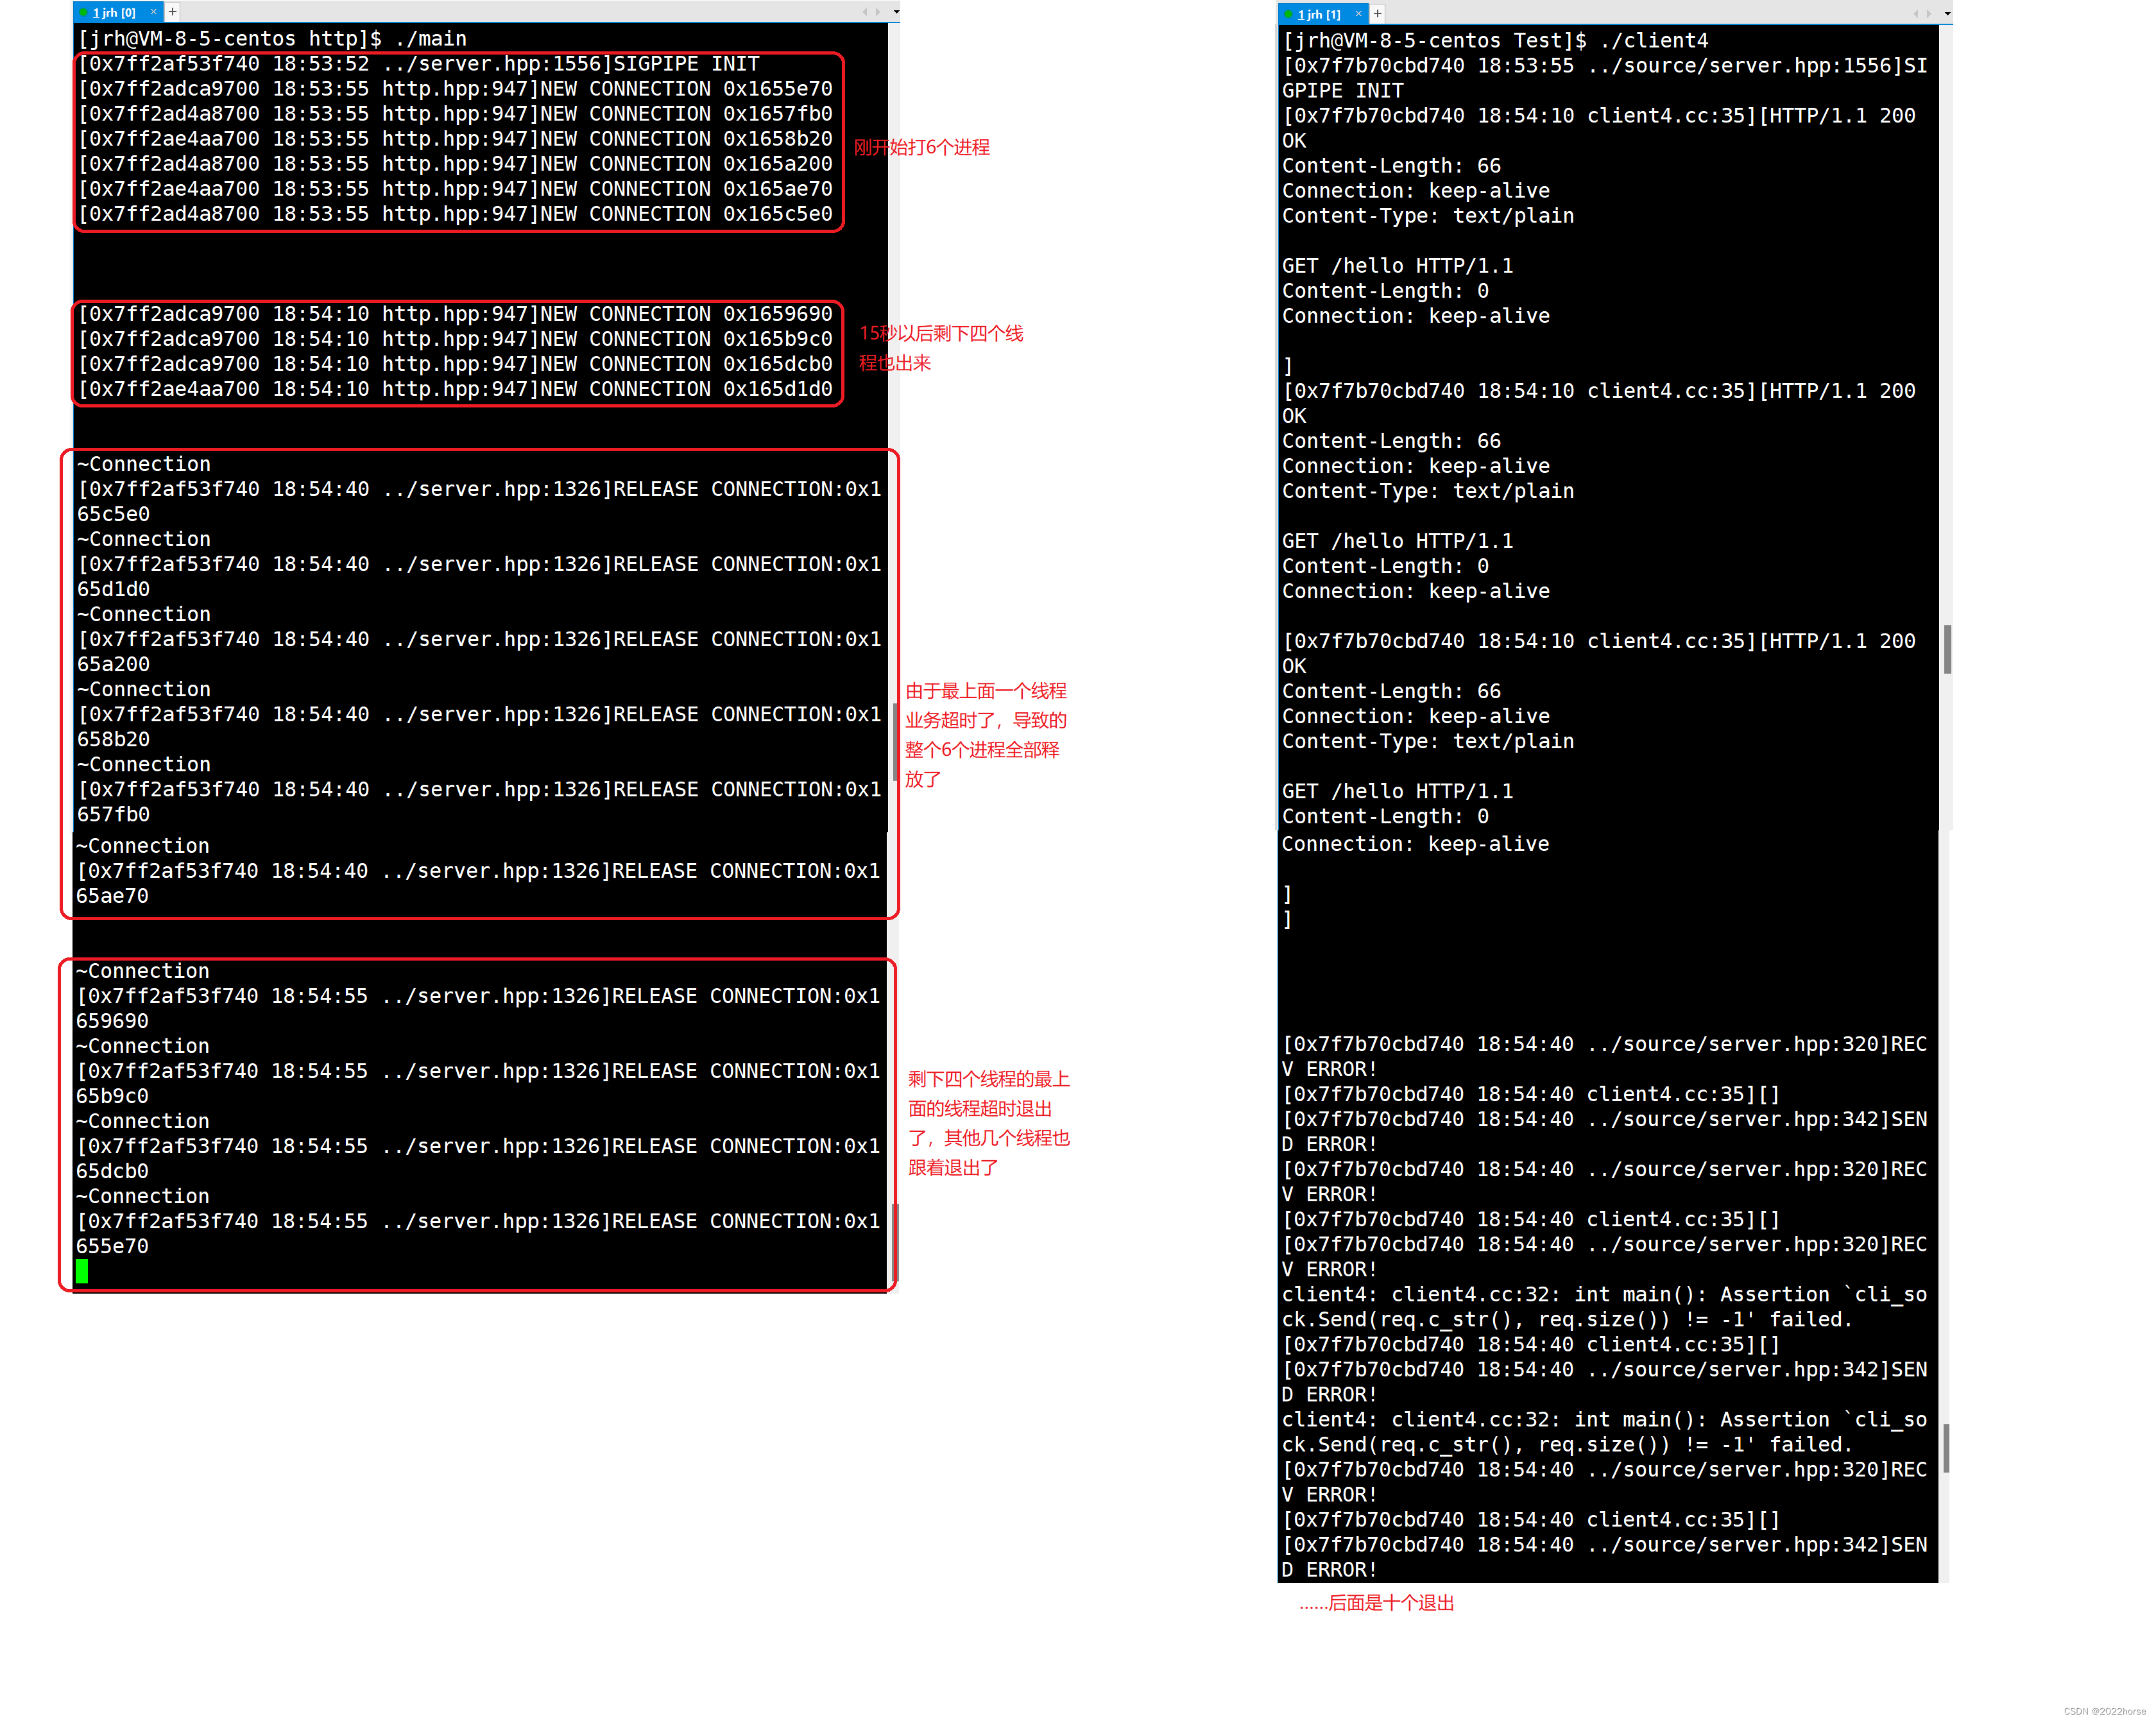Click right tab-scroll arrow in left terminal

[878, 12]
